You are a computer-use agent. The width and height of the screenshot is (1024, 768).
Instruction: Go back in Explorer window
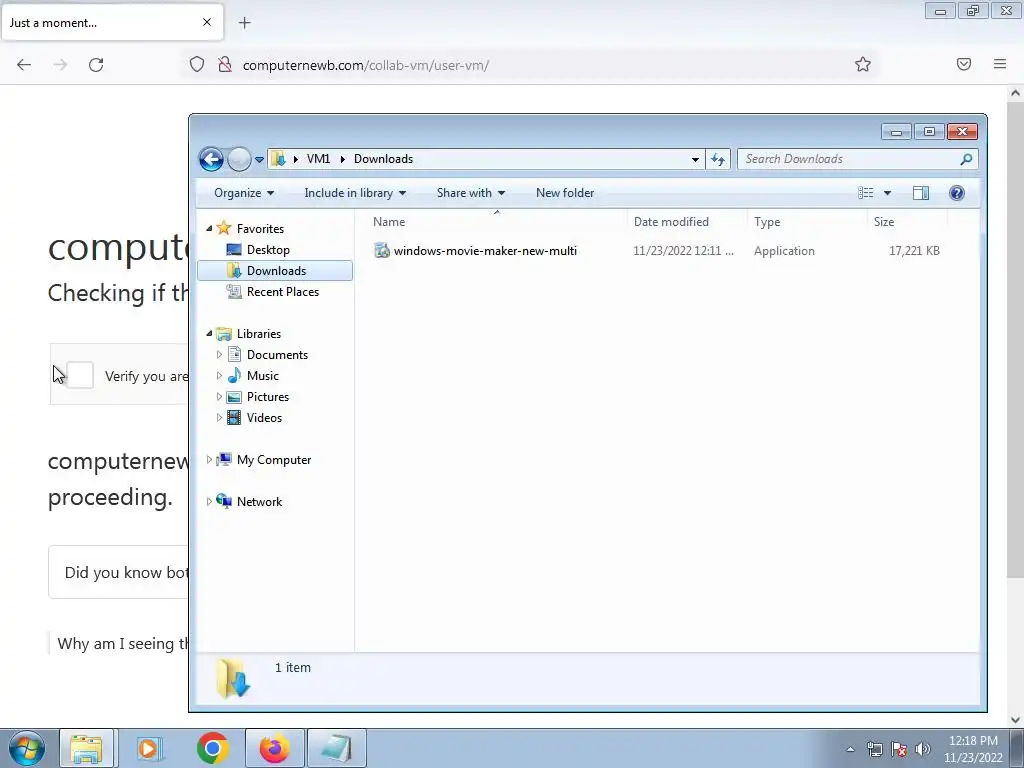(211, 159)
